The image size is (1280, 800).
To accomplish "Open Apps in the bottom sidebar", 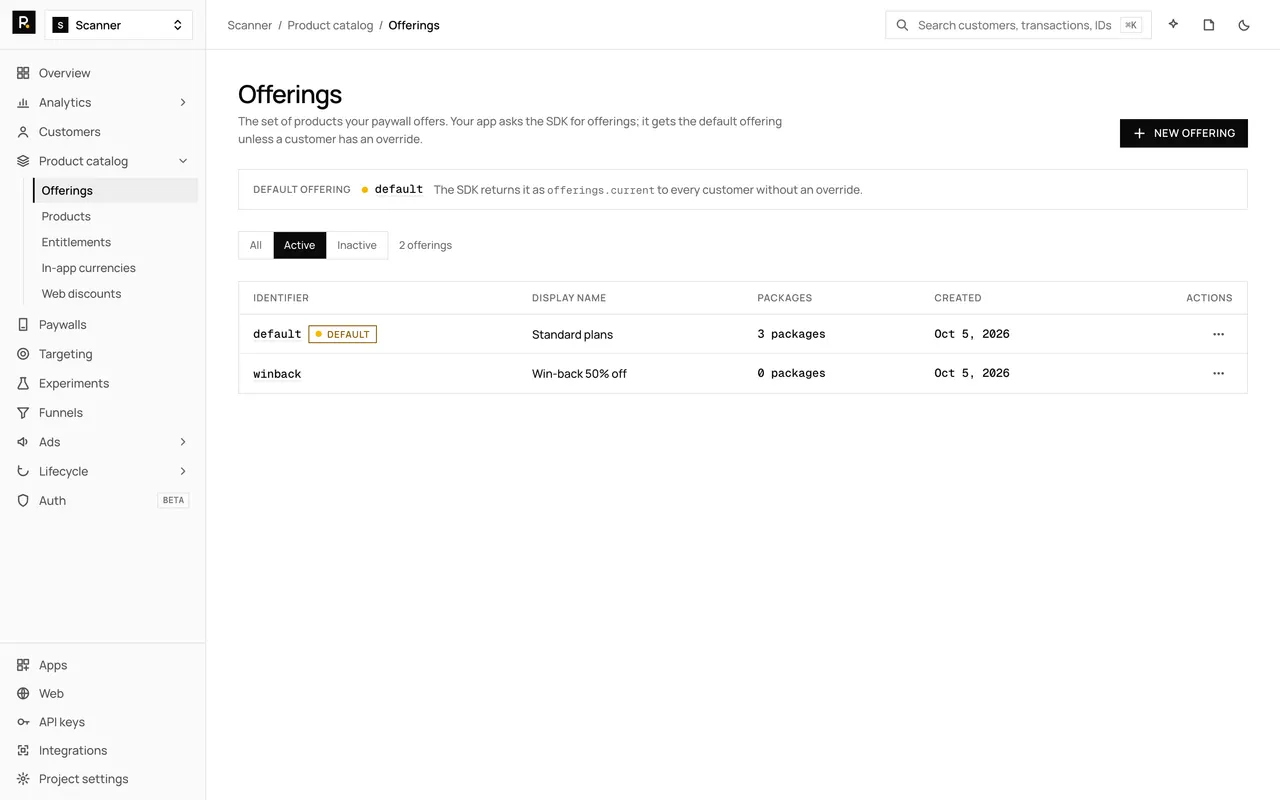I will point(103,665).
